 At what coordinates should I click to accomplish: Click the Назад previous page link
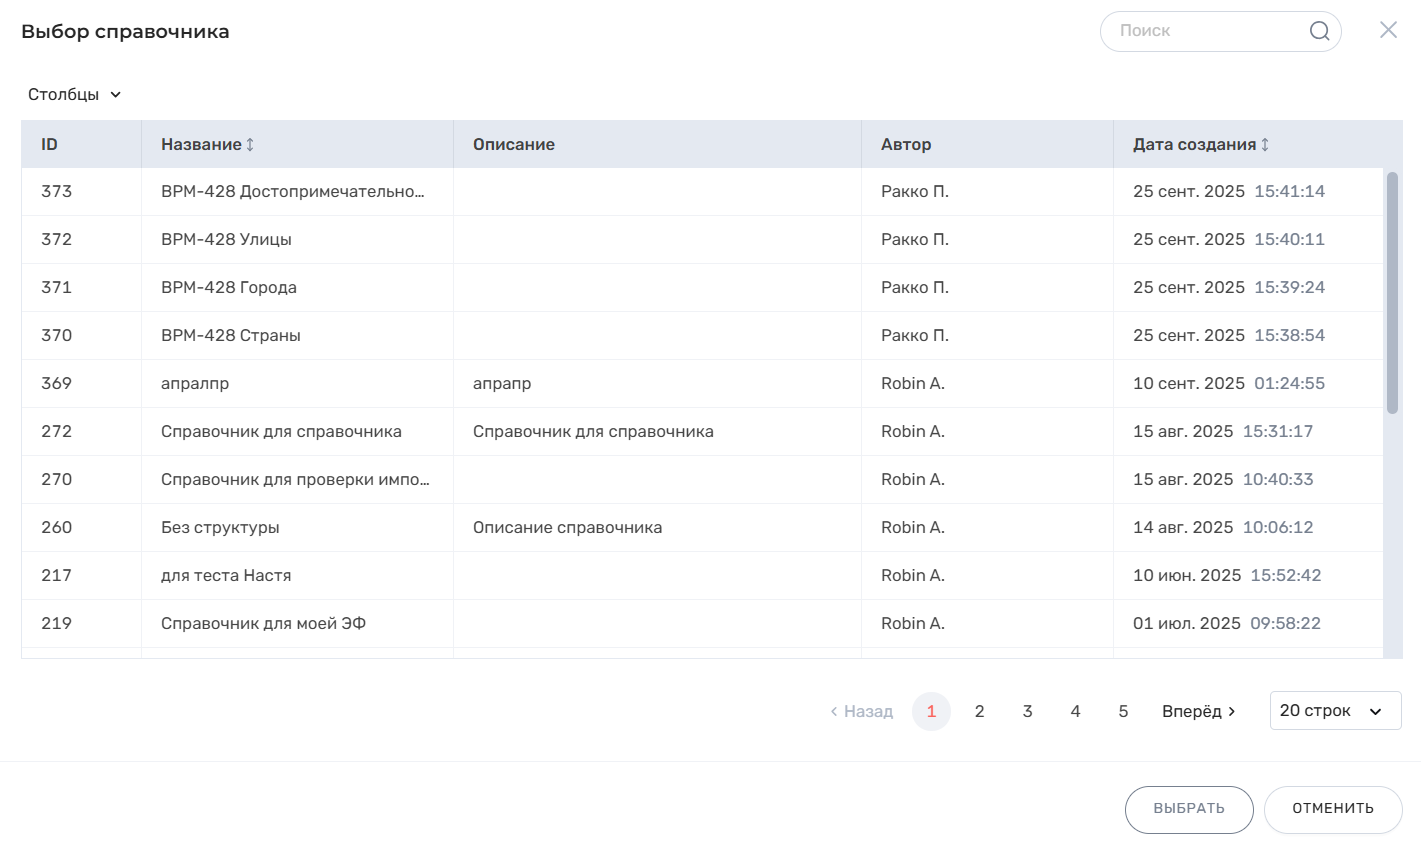[862, 711]
